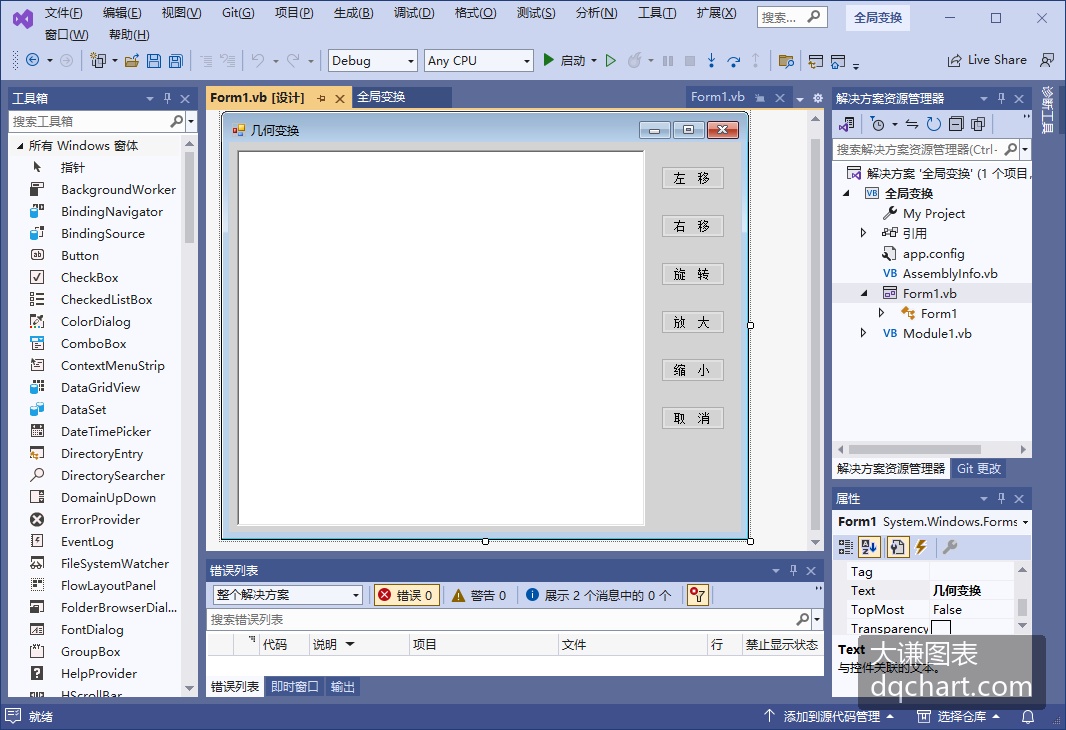Image resolution: width=1066 pixels, height=730 pixels.
Task: Click the Save All icon
Action: click(176, 60)
